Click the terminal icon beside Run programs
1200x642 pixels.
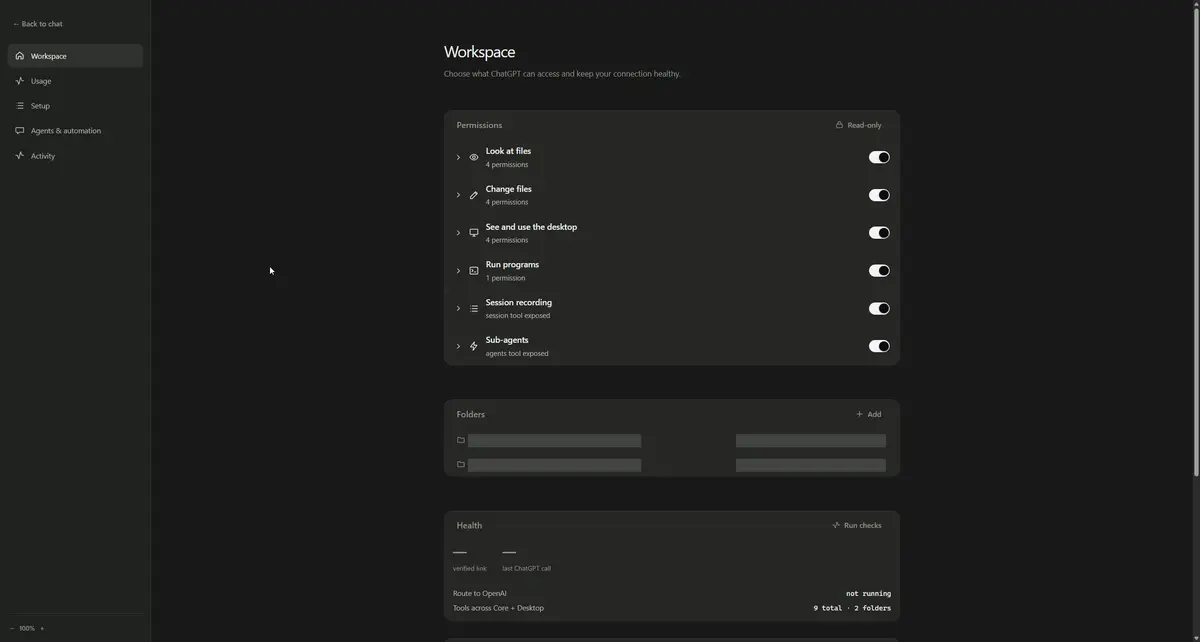[474, 271]
